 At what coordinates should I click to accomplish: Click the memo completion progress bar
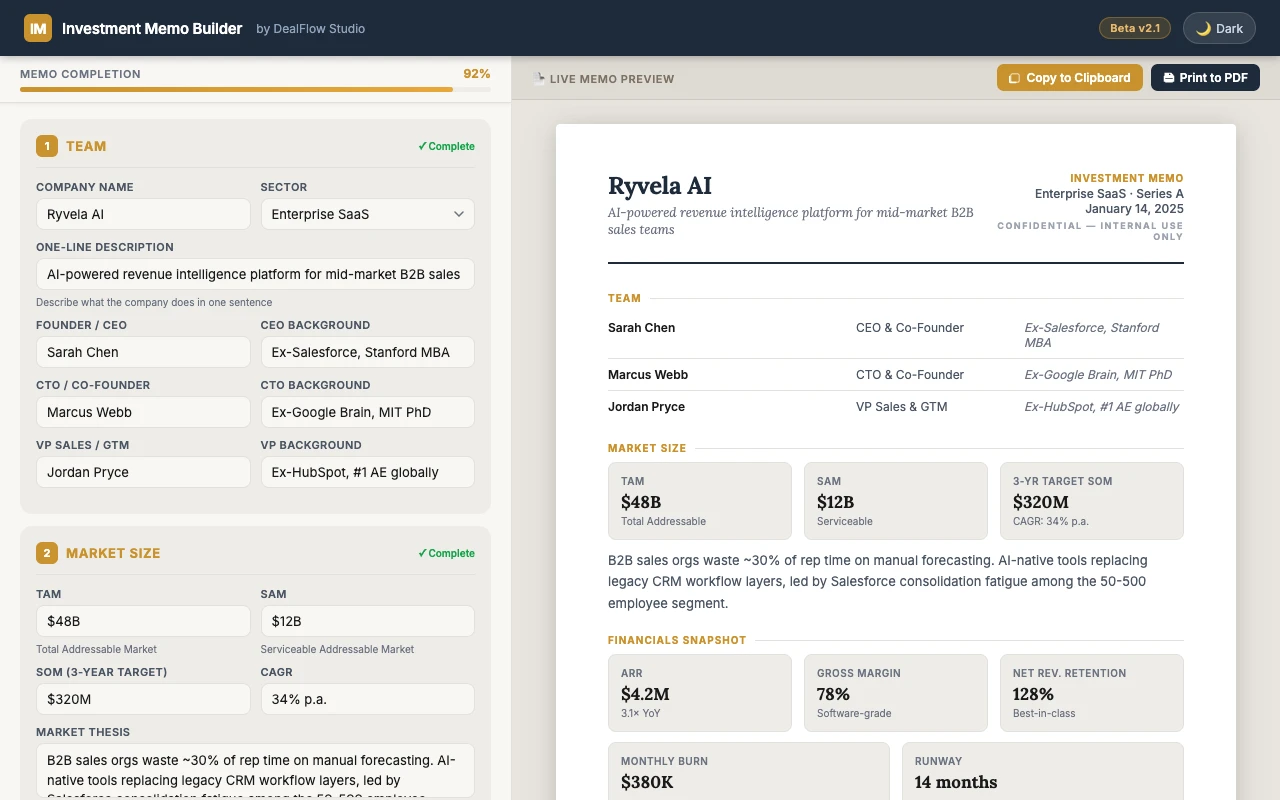coord(255,89)
